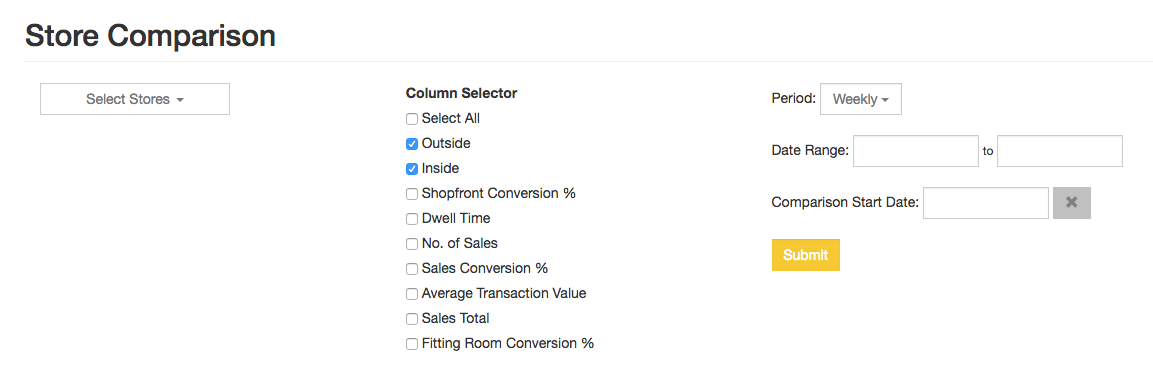
Task: Click the Comparison Start Date input
Action: pyautogui.click(x=985, y=203)
